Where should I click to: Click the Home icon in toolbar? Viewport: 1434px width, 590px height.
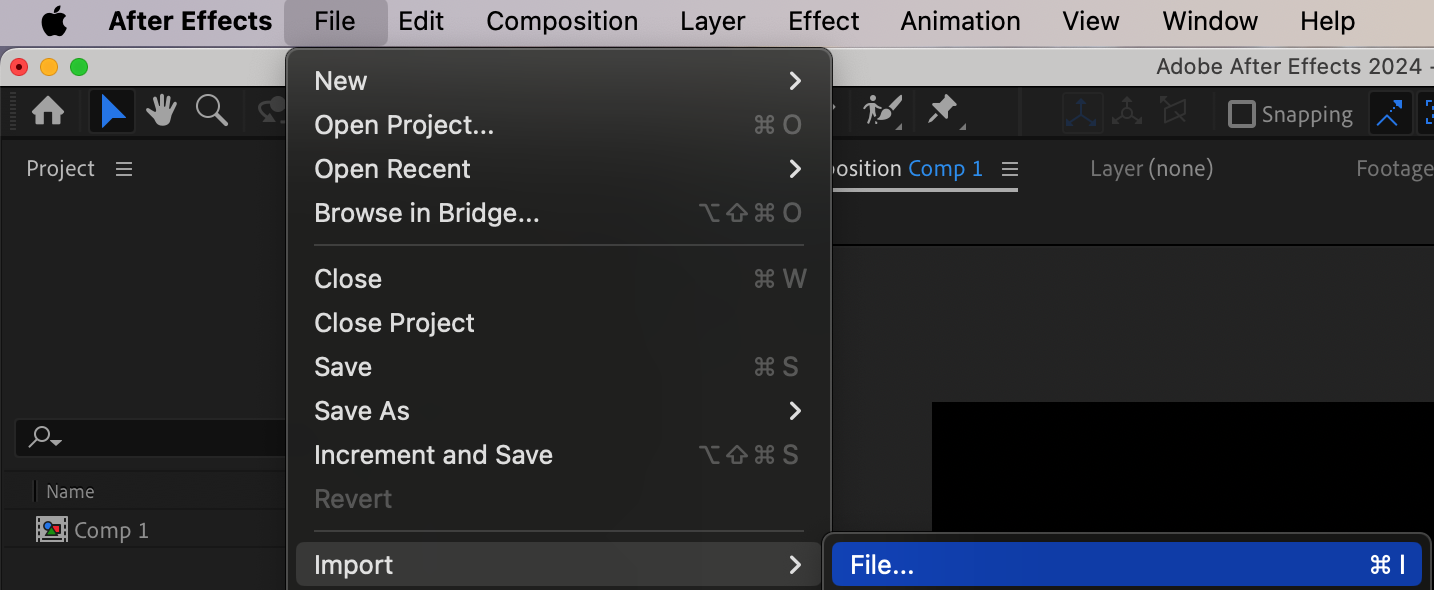pos(48,112)
